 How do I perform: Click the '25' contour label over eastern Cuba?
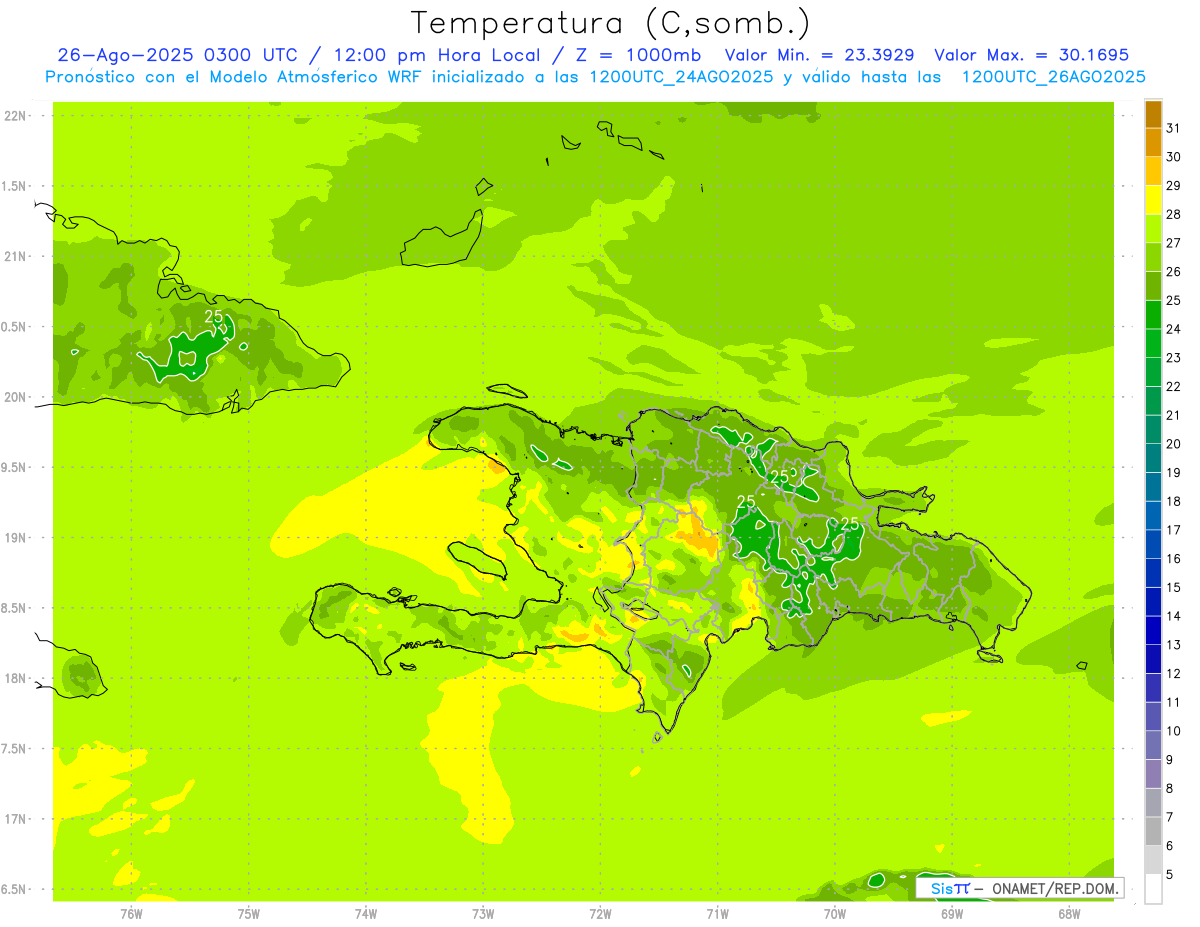point(213,316)
